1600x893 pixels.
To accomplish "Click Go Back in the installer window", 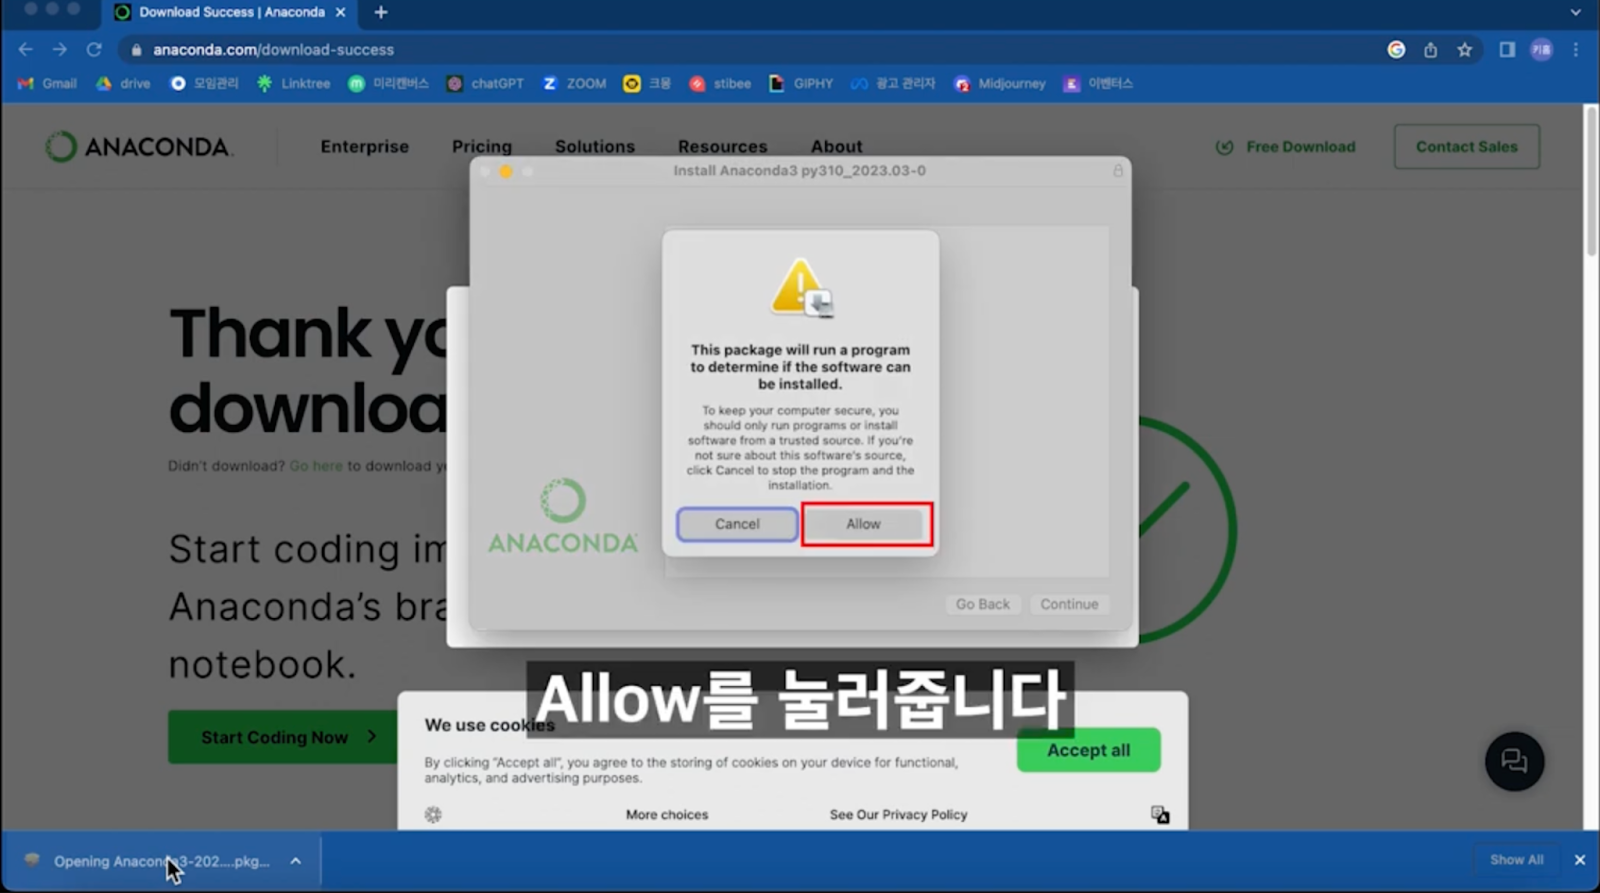I will tap(982, 604).
